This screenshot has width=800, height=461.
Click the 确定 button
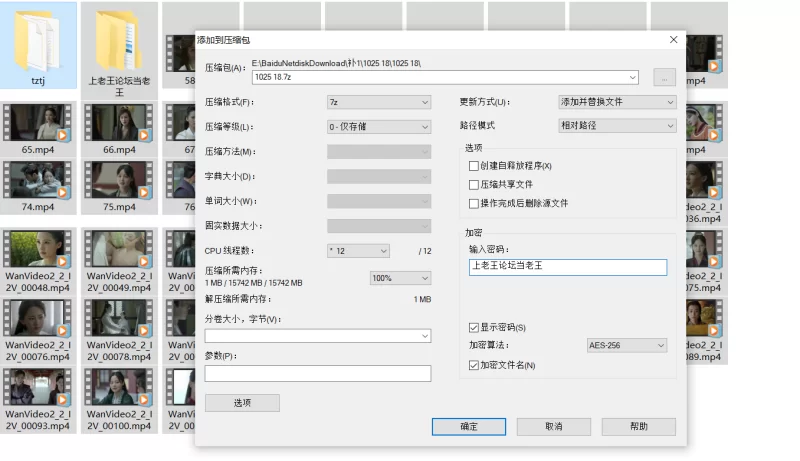coord(469,426)
